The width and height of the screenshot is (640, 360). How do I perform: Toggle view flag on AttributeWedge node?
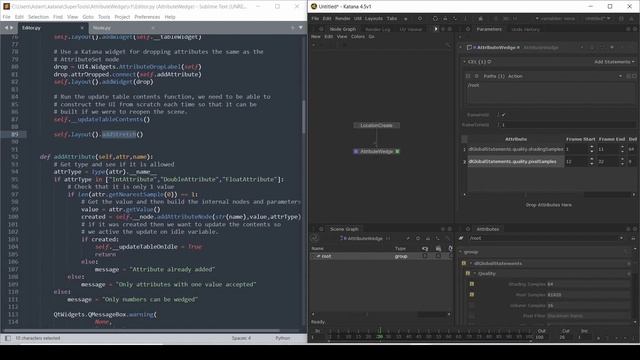point(356,151)
